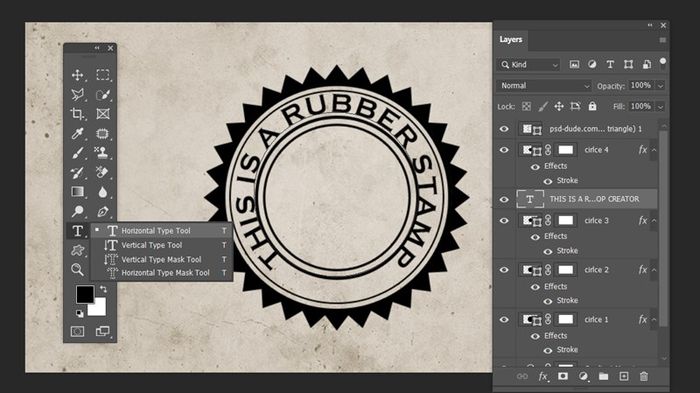Hide the cirlce 3 layer

coord(504,221)
